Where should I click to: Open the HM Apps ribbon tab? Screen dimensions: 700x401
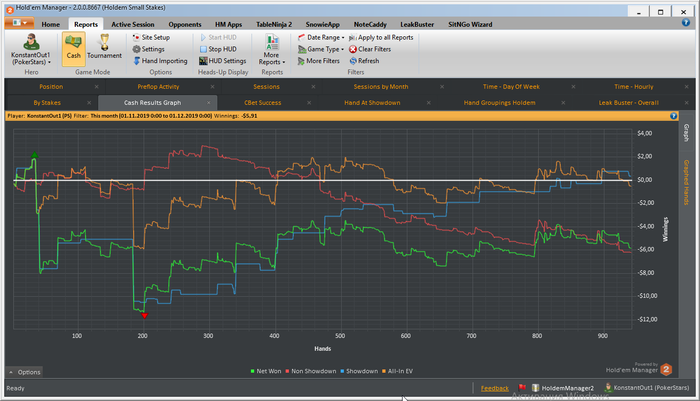[x=229, y=25]
